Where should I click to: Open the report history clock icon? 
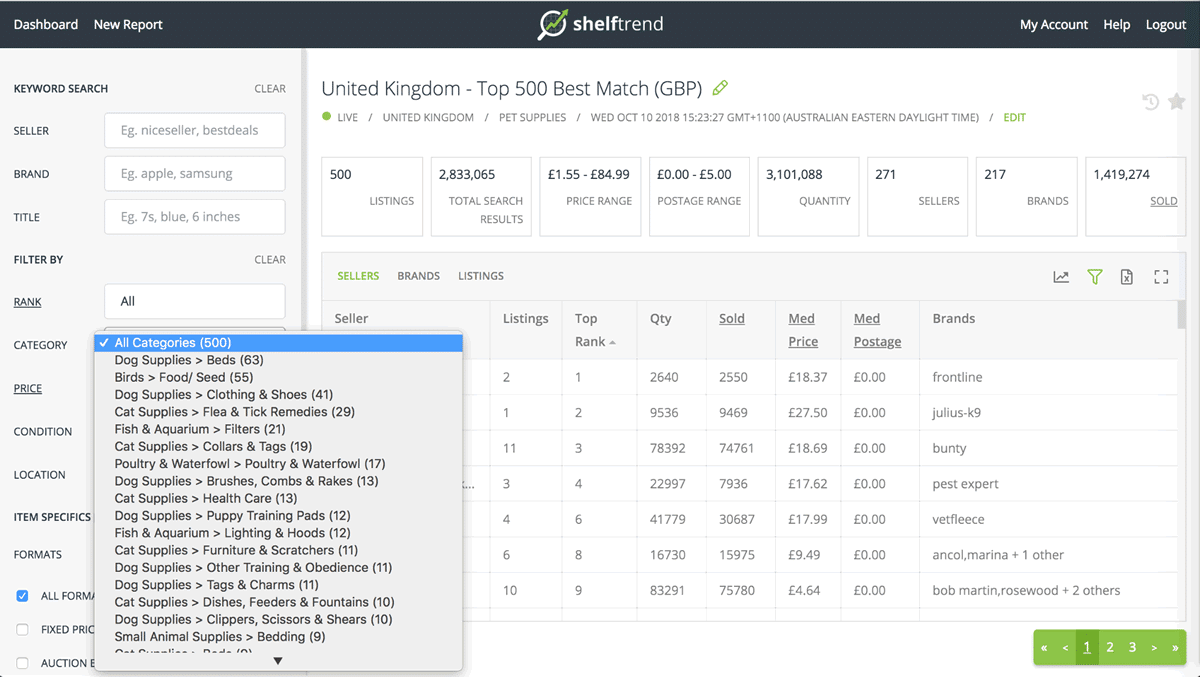click(1151, 101)
